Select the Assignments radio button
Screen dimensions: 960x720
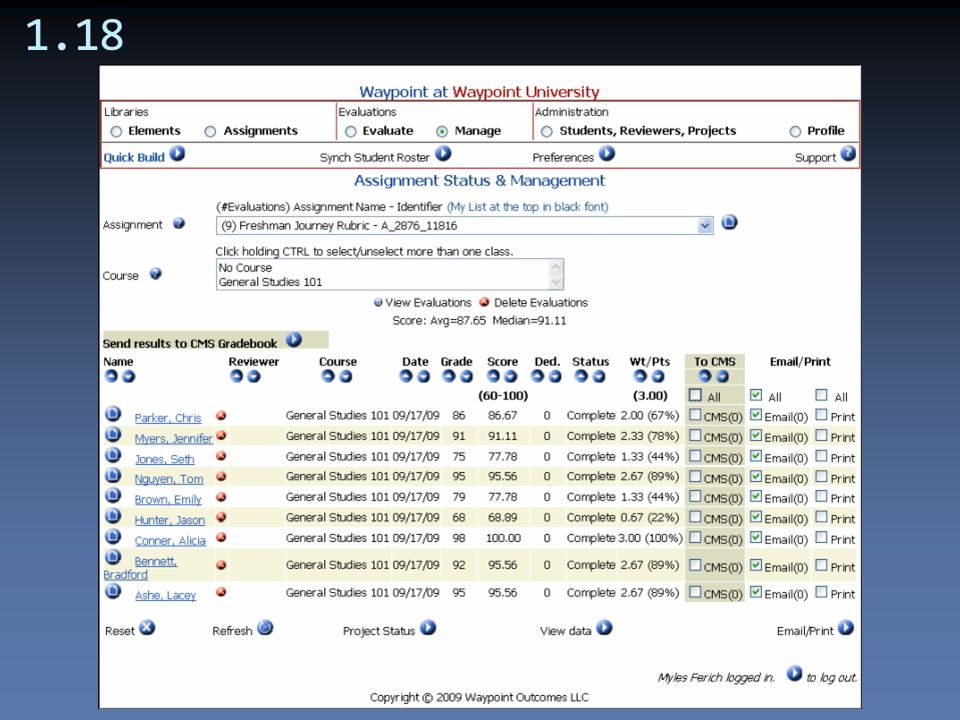click(211, 132)
